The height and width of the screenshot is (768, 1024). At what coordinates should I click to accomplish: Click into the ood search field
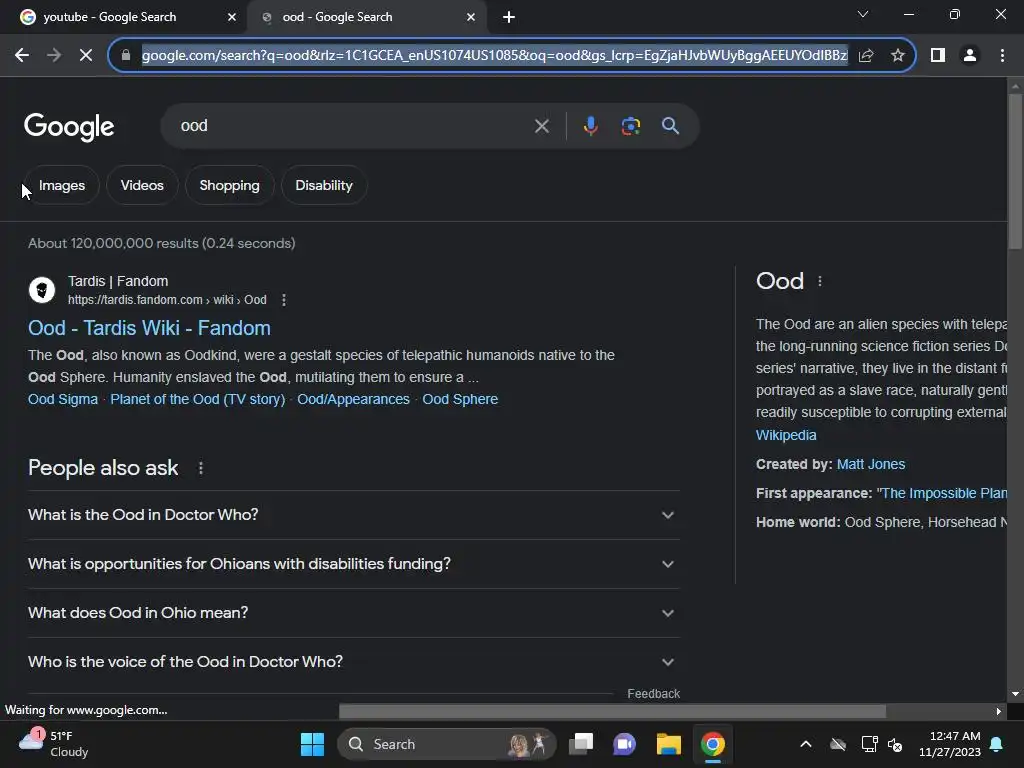[x=353, y=126]
